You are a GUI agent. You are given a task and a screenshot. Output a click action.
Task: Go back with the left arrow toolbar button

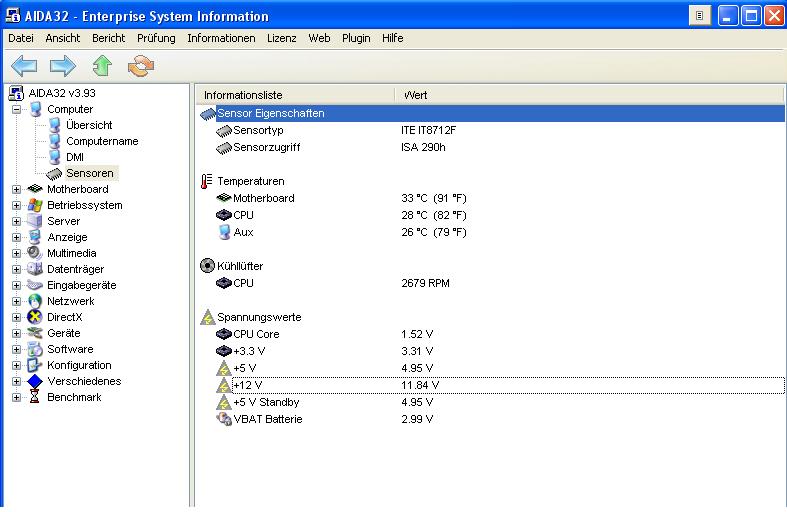tap(24, 66)
